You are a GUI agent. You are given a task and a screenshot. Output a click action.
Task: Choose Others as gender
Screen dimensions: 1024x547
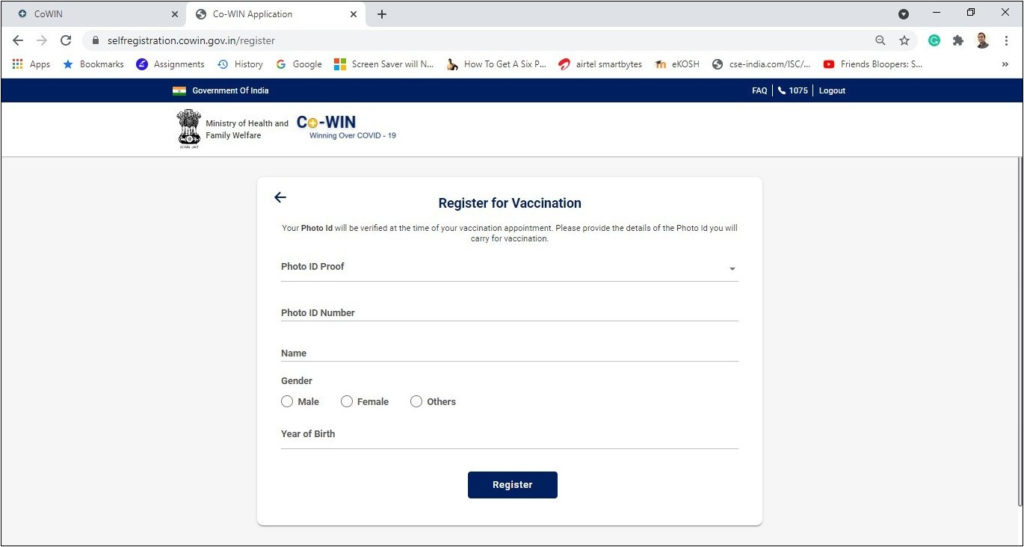(x=416, y=401)
